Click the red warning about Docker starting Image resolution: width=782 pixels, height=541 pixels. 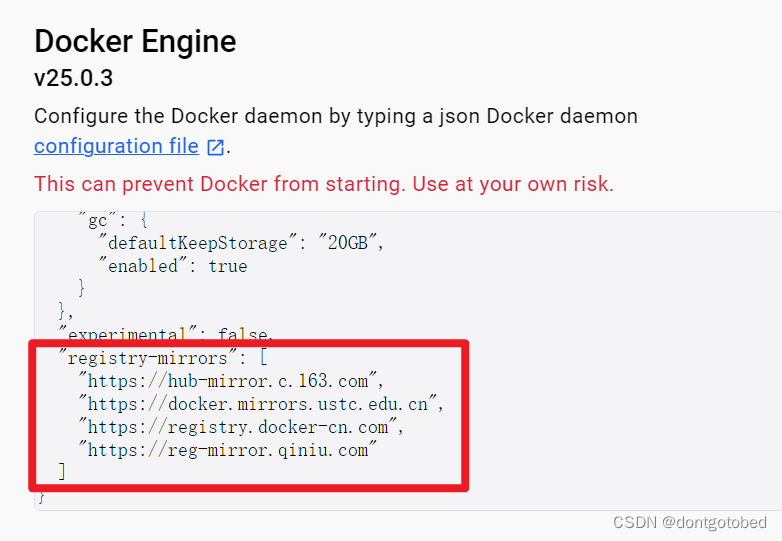(x=323, y=184)
